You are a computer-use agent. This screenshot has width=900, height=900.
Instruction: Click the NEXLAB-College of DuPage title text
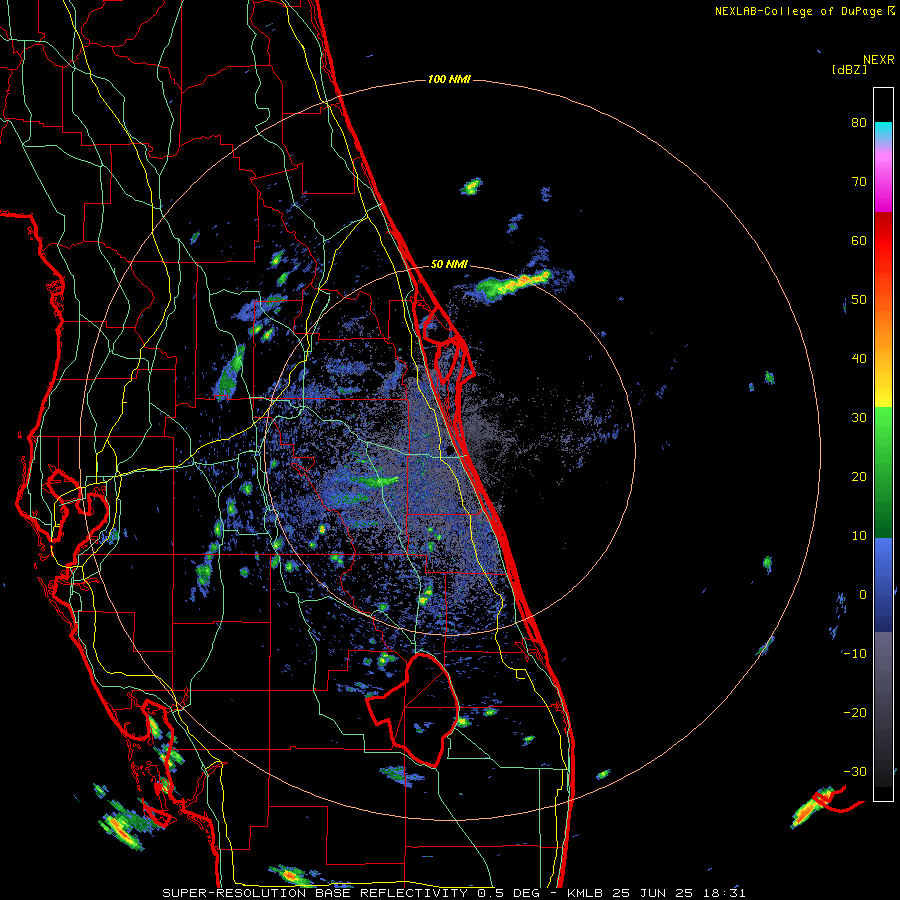pos(798,11)
